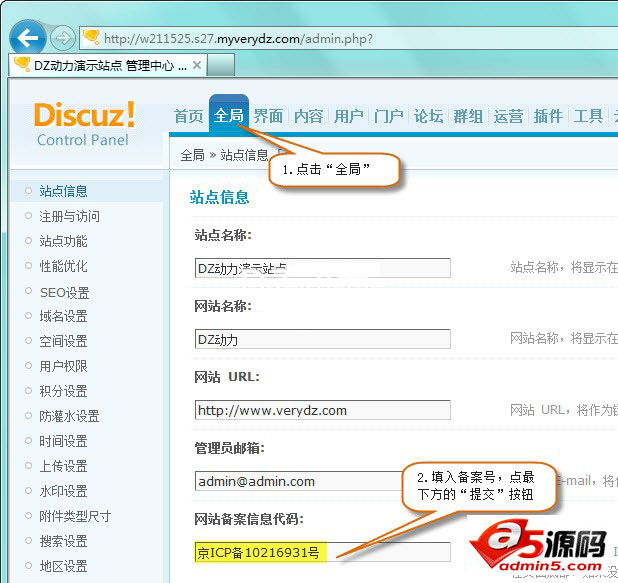Click the 网站 URL input field
The width and height of the screenshot is (618, 583).
323,410
